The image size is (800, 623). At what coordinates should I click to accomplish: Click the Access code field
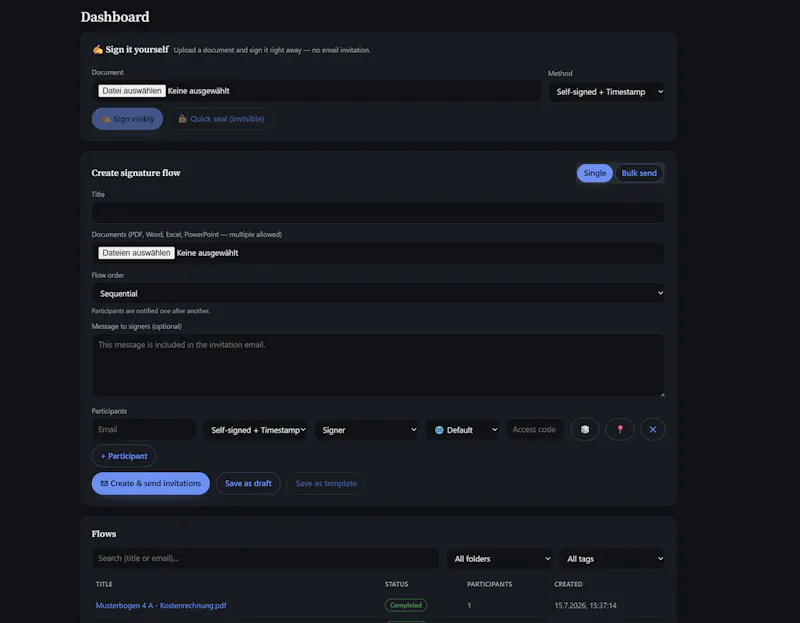click(x=534, y=430)
